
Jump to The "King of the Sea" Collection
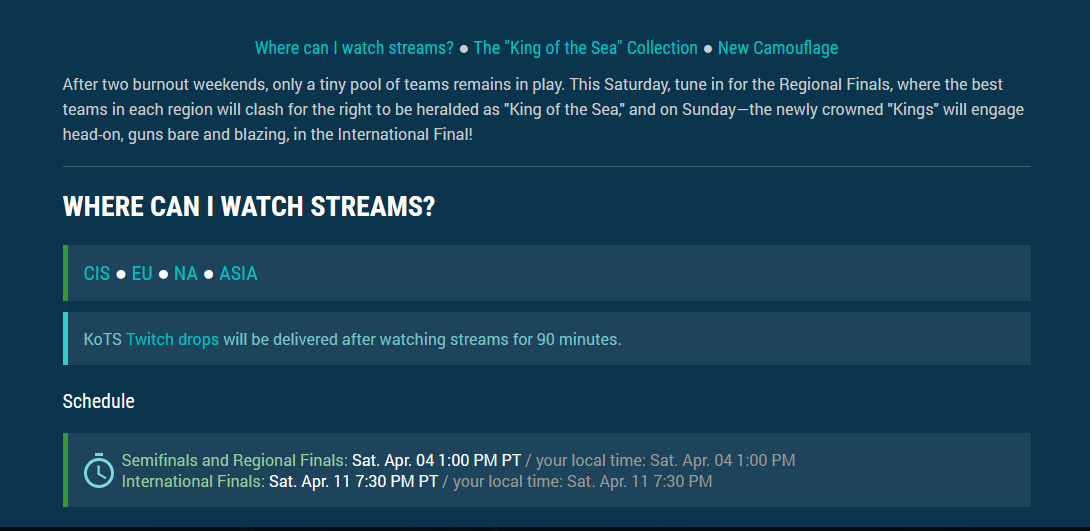tap(585, 48)
